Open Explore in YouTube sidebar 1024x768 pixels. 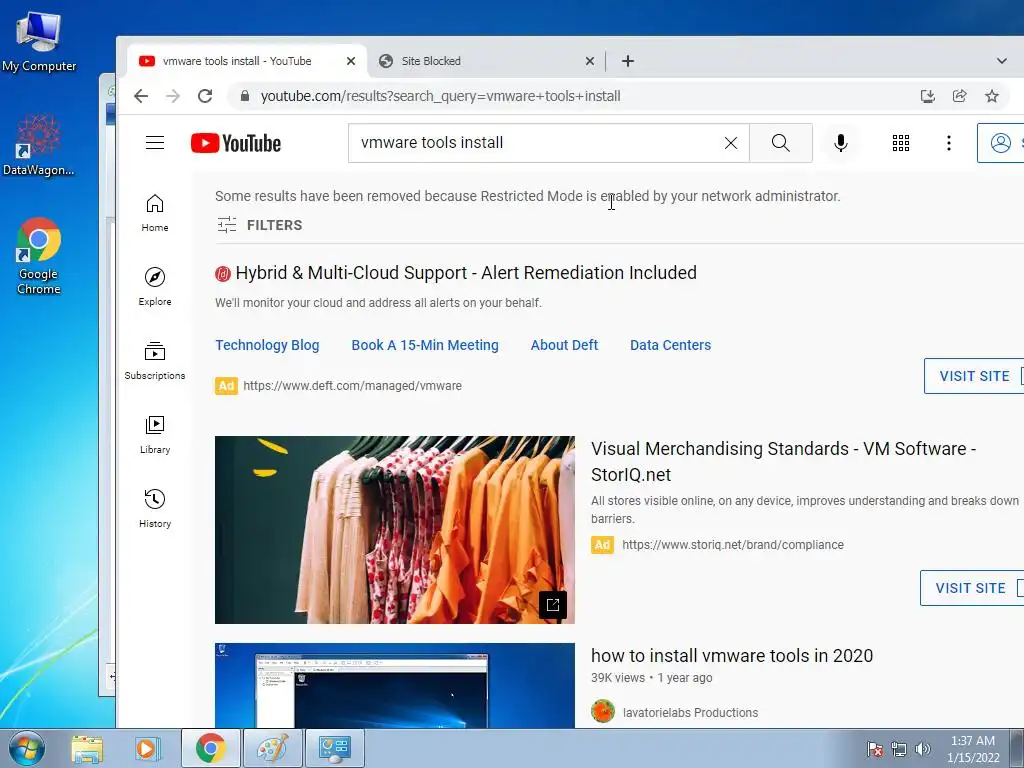[155, 287]
